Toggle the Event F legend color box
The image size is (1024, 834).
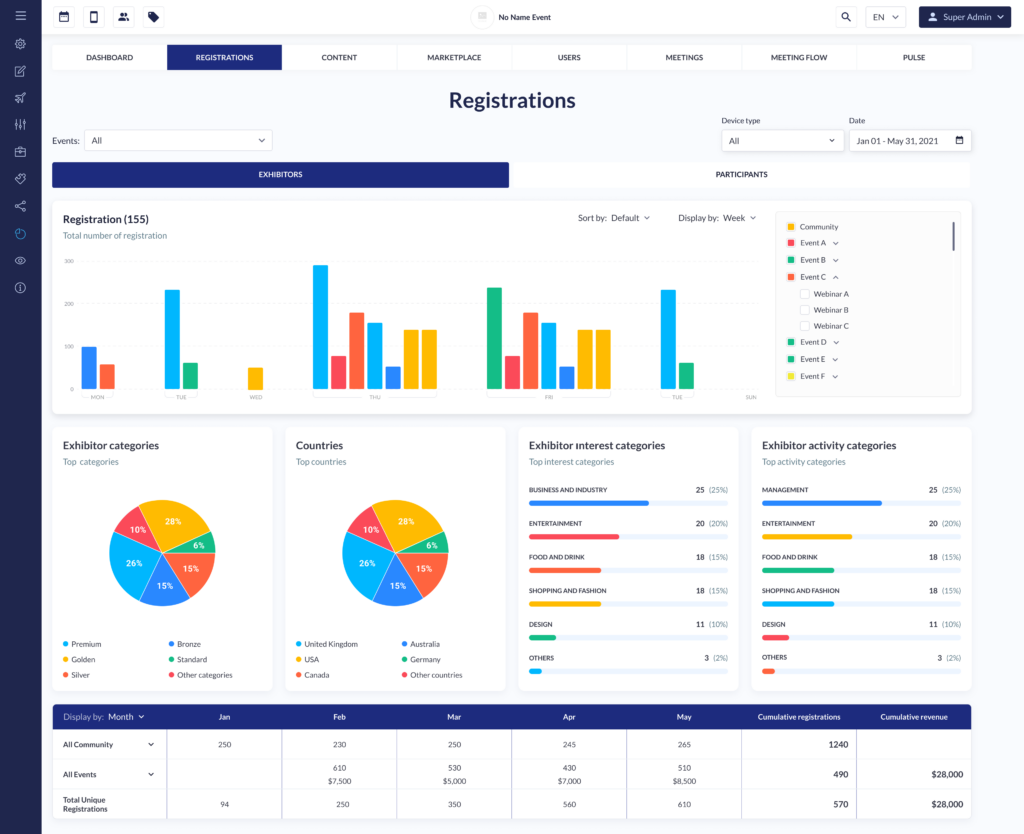click(791, 376)
